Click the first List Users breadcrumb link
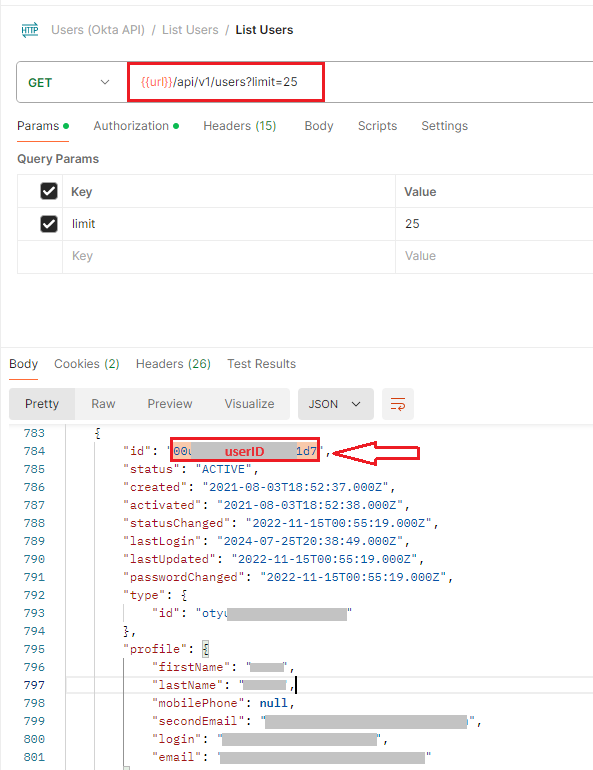This screenshot has width=593, height=770. point(190,30)
